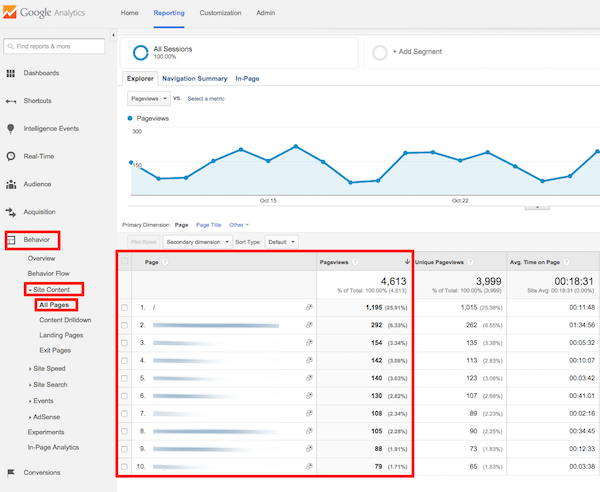Click the Conversions flag icon
The height and width of the screenshot is (492, 600).
[x=10, y=473]
